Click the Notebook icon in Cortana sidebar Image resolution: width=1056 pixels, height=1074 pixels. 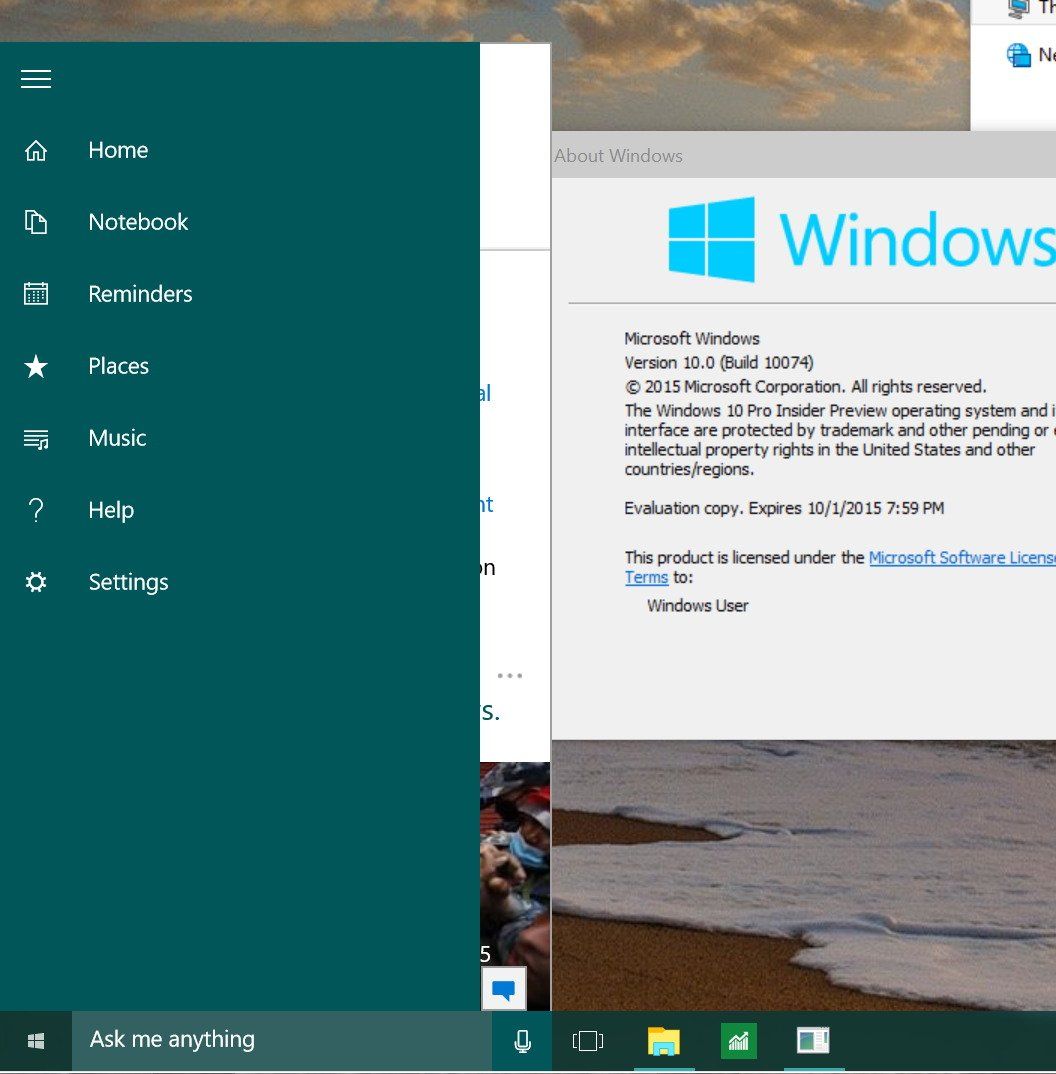36,222
